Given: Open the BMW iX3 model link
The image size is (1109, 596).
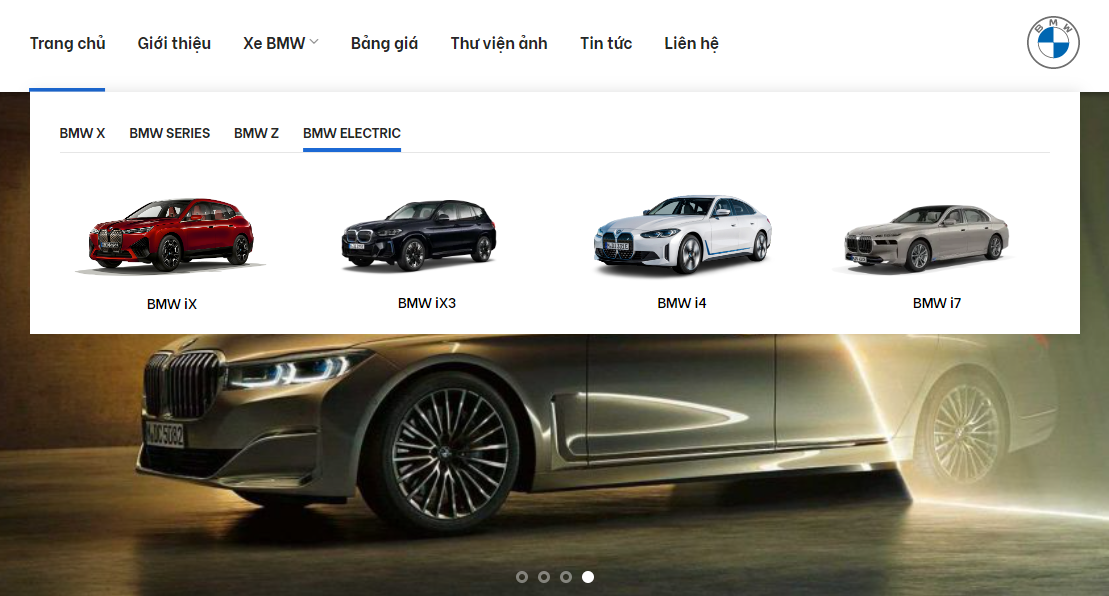Looking at the screenshot, I should tap(427, 303).
